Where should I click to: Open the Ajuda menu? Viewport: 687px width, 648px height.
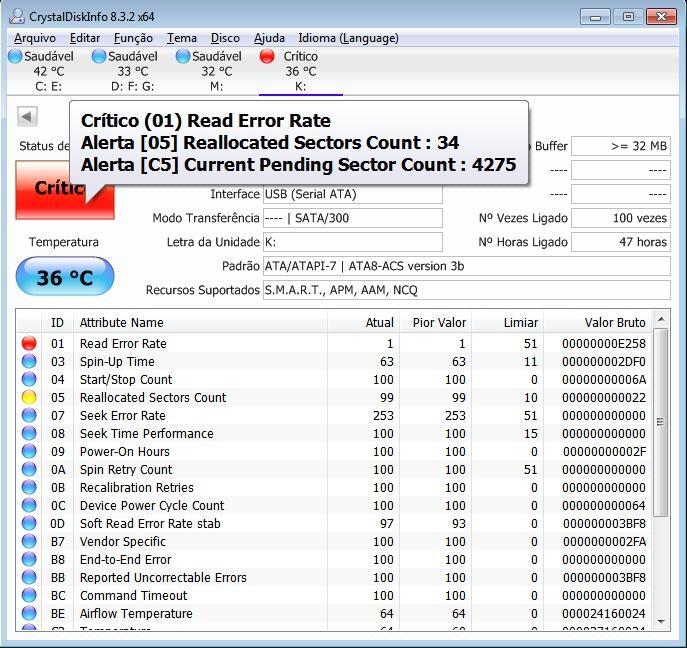[x=269, y=38]
